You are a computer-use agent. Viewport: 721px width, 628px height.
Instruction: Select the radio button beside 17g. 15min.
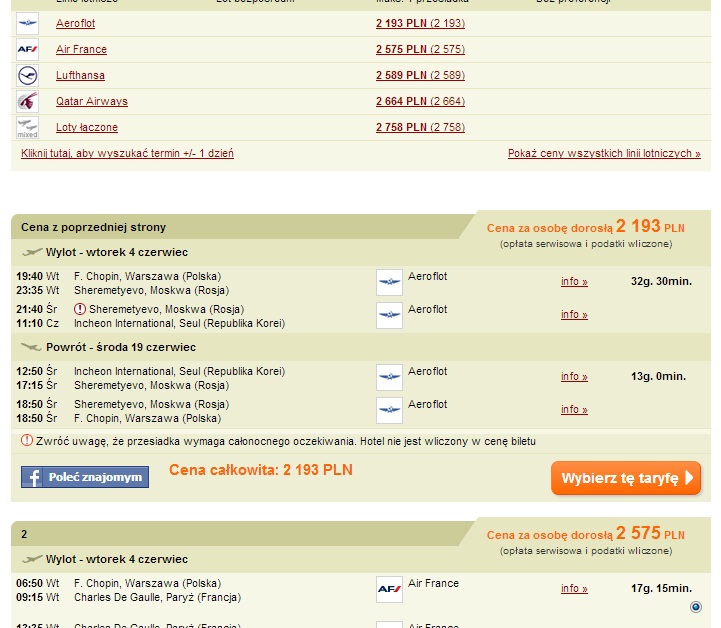click(x=696, y=607)
